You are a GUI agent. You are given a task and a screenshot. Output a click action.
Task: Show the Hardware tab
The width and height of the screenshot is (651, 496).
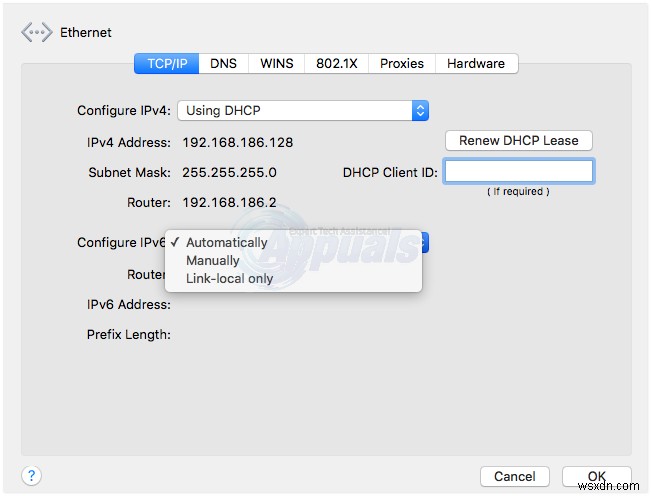pos(476,64)
